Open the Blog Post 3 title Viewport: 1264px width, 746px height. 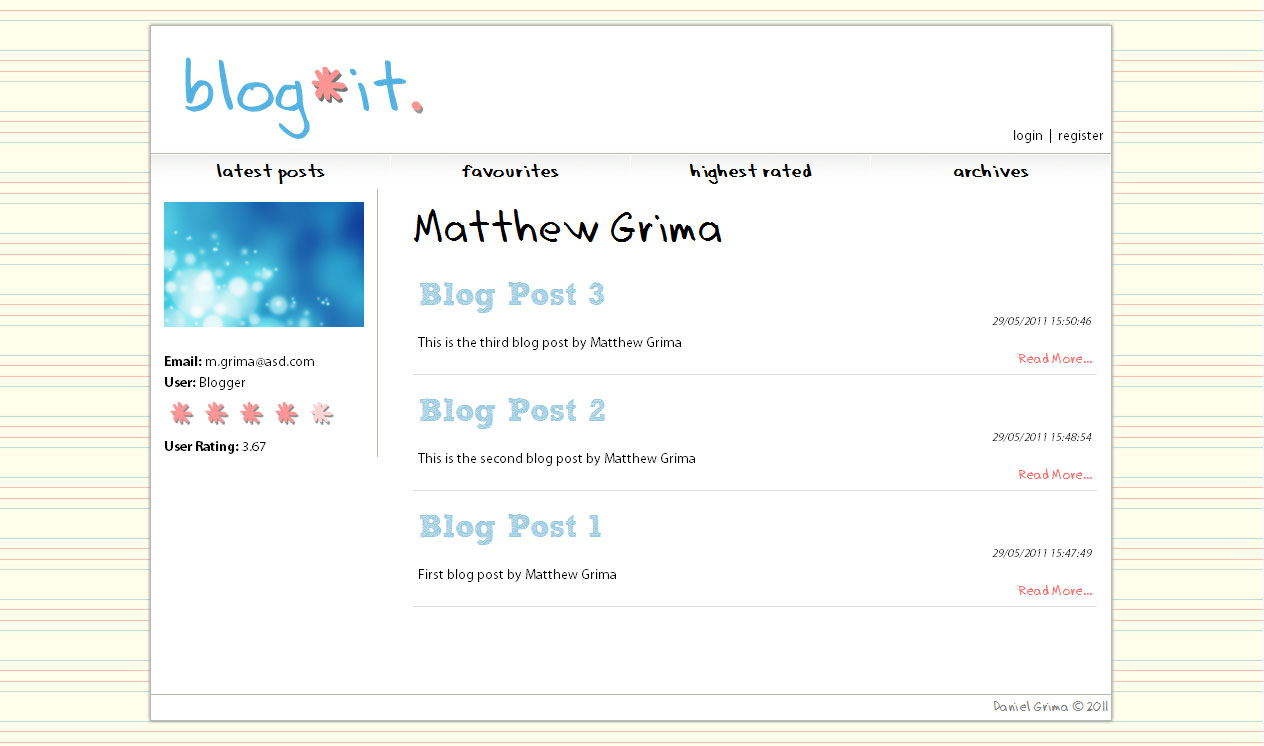point(512,295)
